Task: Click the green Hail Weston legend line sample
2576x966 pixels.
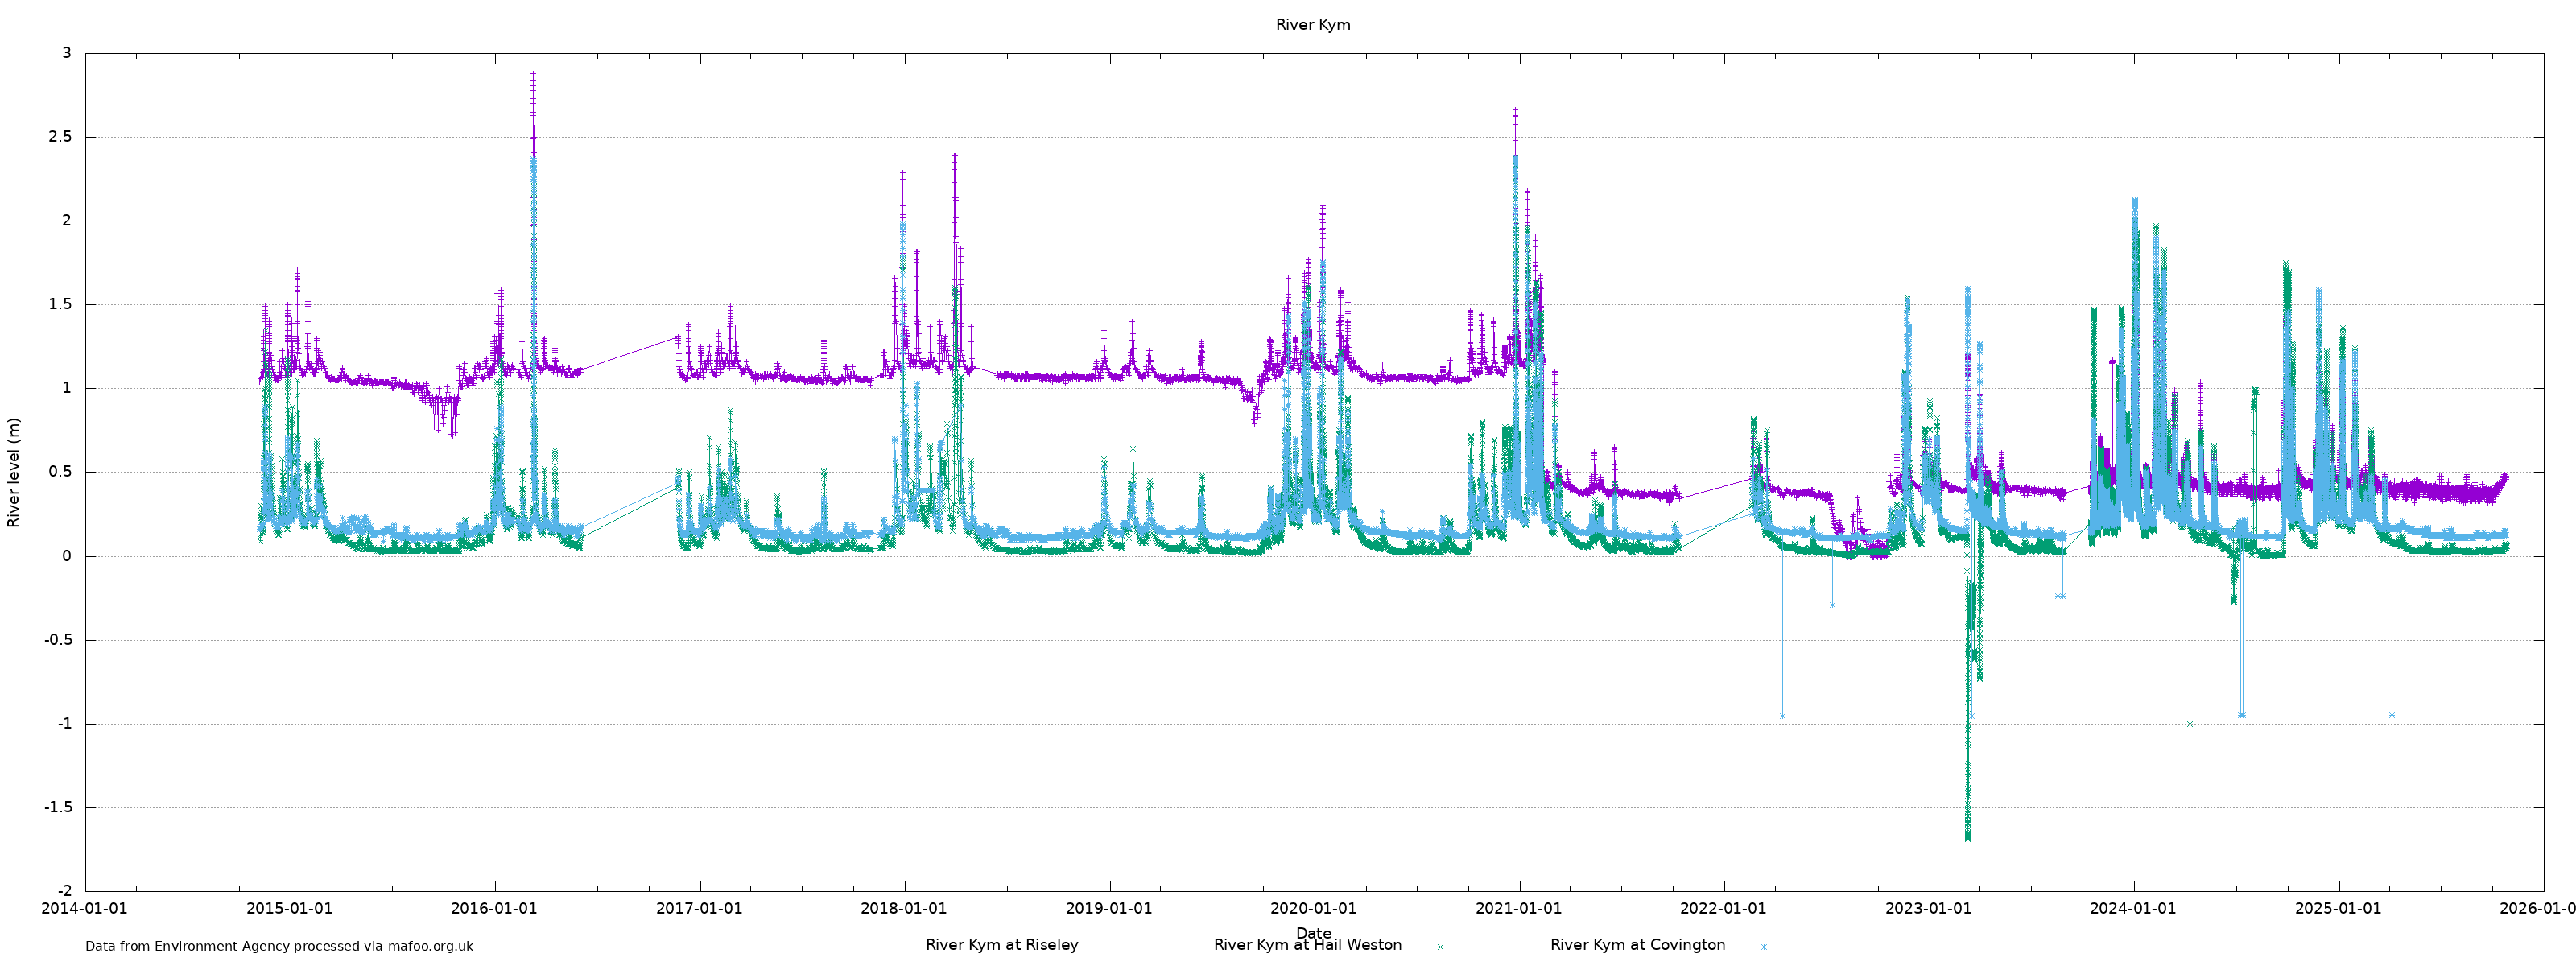Action: (1440, 946)
